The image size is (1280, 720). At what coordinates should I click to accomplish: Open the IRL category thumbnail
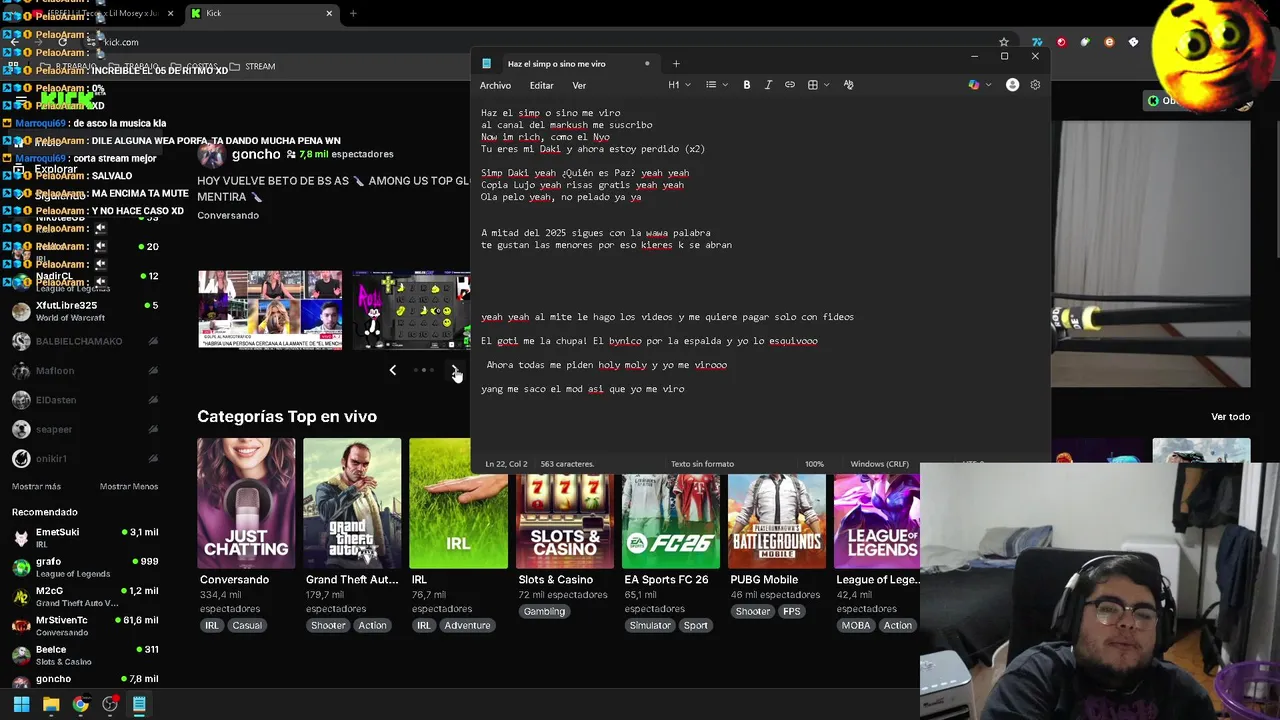(x=458, y=503)
